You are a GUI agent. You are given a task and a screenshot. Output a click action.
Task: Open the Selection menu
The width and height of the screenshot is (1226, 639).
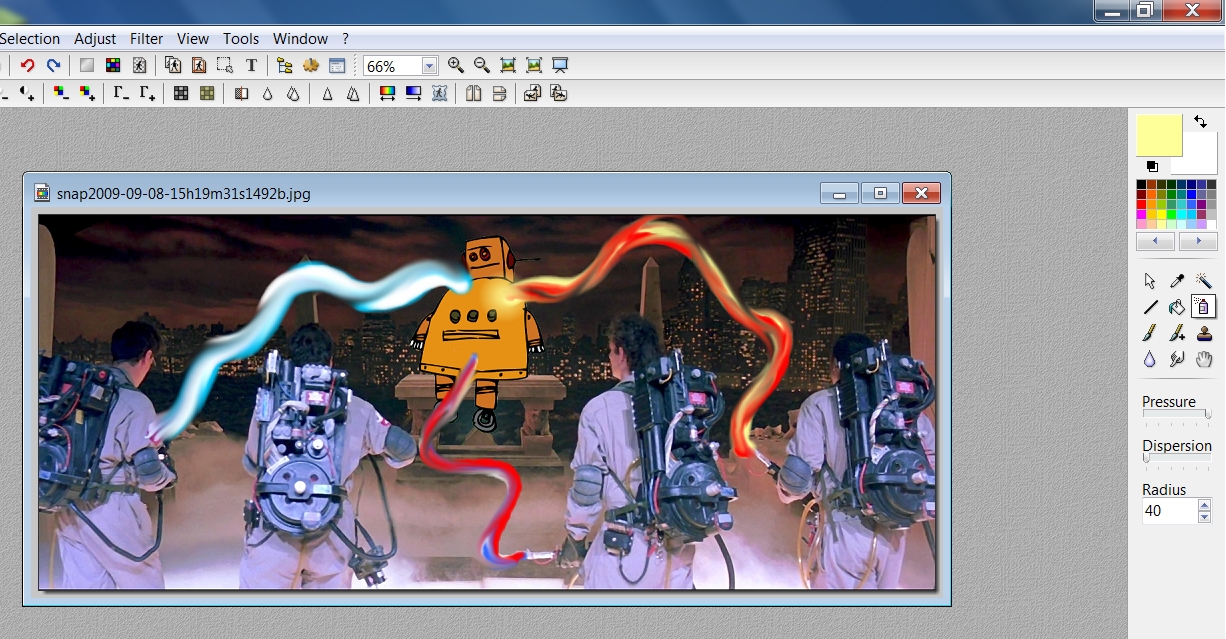30,39
